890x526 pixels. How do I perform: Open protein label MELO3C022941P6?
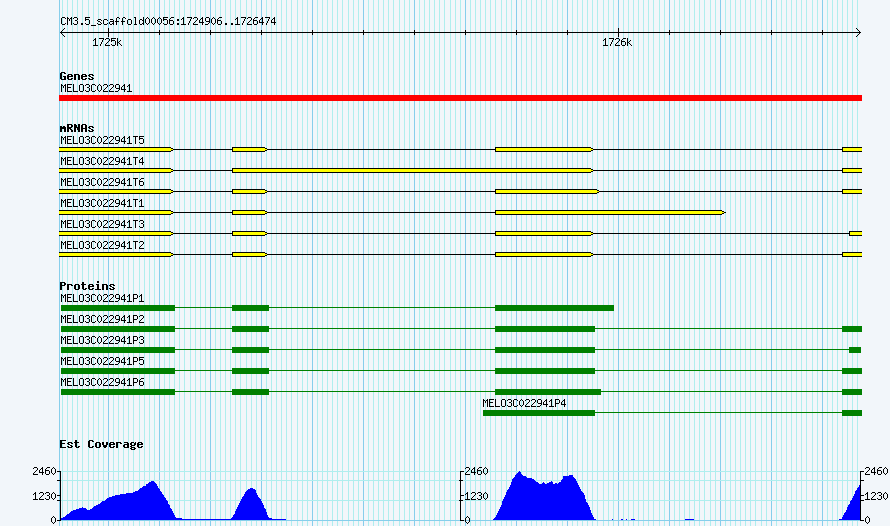[102, 382]
